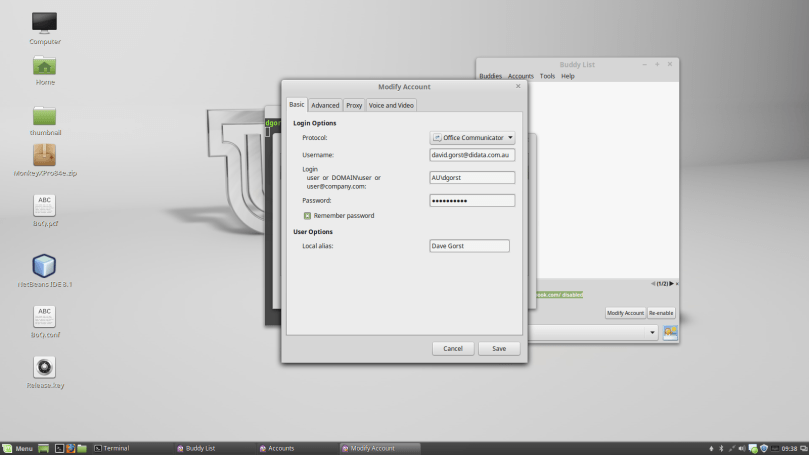This screenshot has height=455, width=809.
Task: Switch to Buddy List window in taskbar
Action: coord(214,448)
